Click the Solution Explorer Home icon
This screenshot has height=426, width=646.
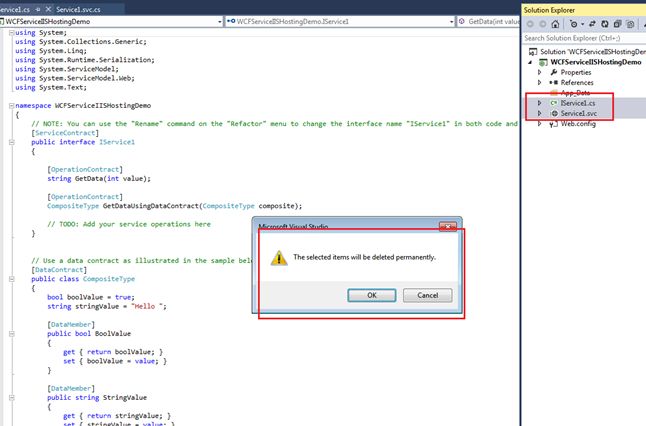(x=555, y=24)
